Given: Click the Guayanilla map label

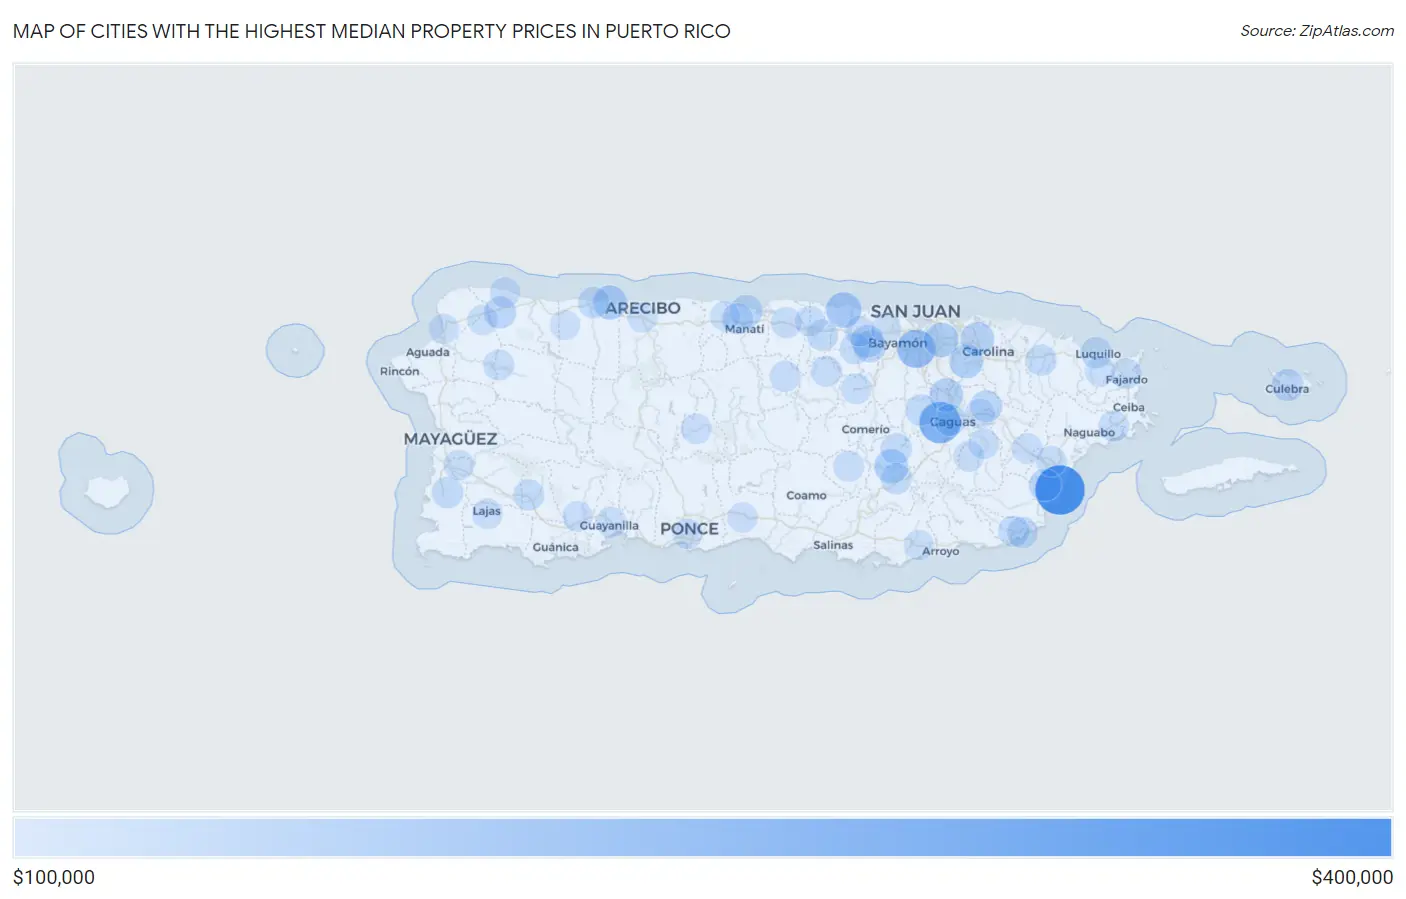Looking at the screenshot, I should pyautogui.click(x=609, y=526).
